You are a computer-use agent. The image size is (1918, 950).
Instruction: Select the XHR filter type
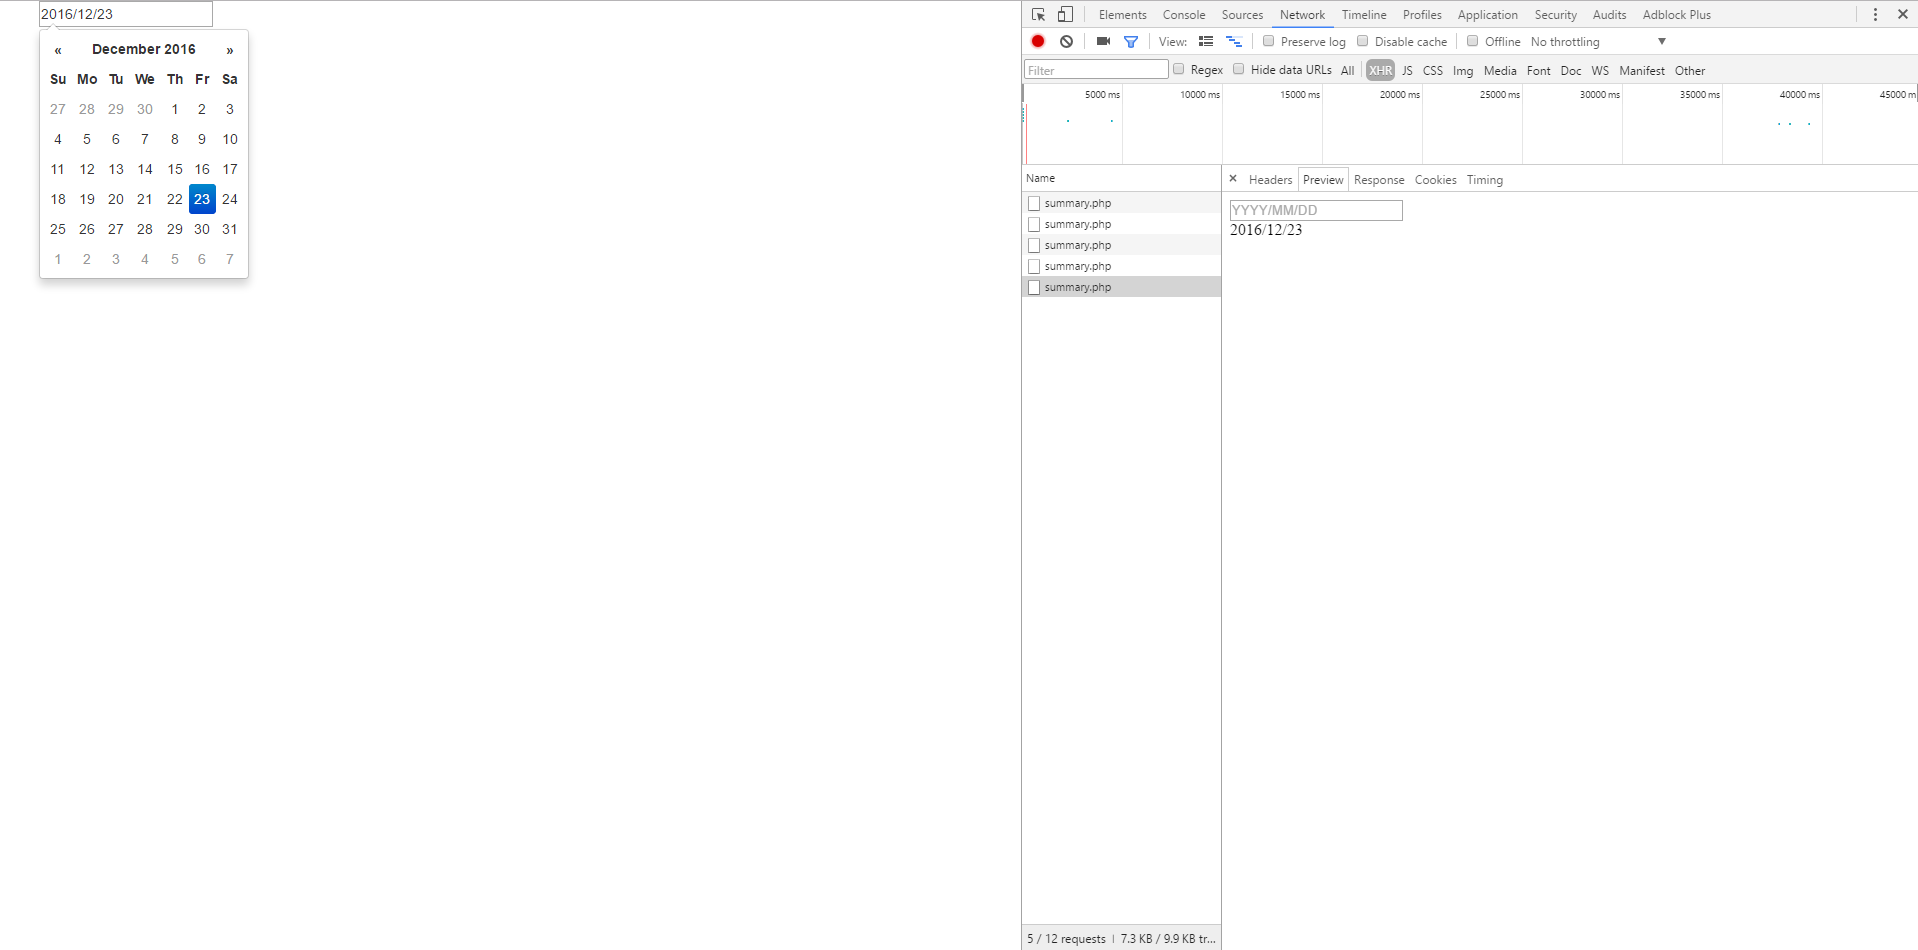[x=1380, y=70]
